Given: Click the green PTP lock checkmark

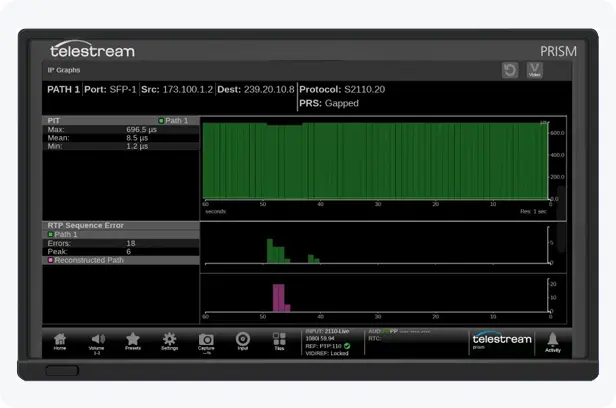Looking at the screenshot, I should pos(347,346).
